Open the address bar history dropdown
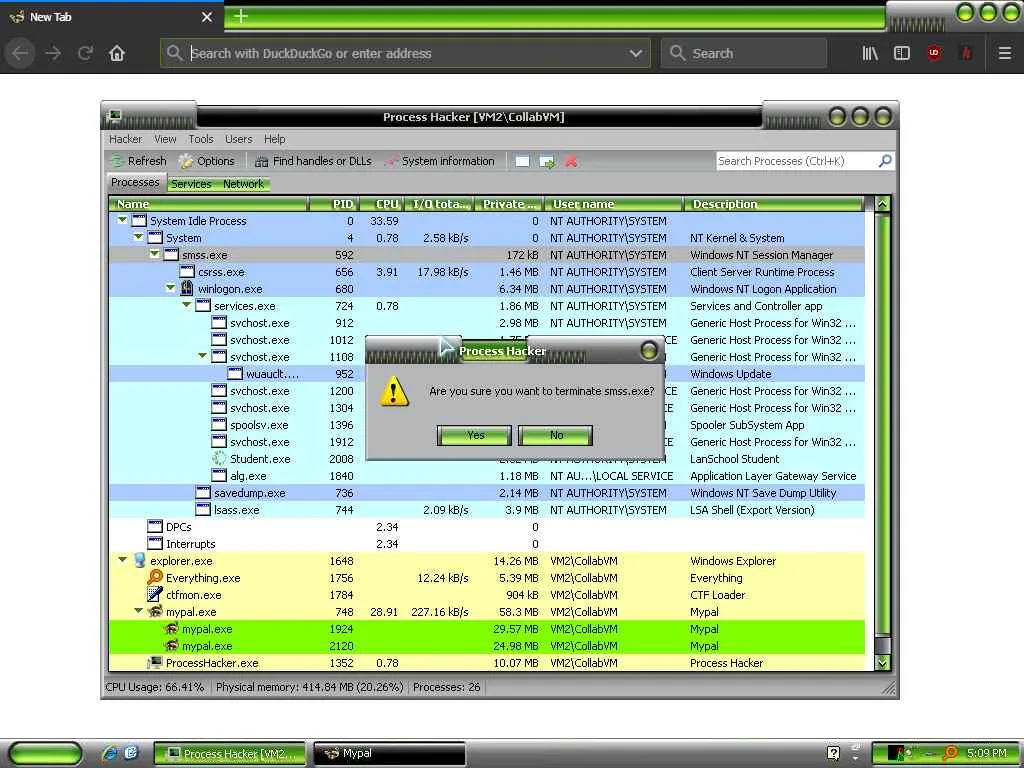 [635, 53]
